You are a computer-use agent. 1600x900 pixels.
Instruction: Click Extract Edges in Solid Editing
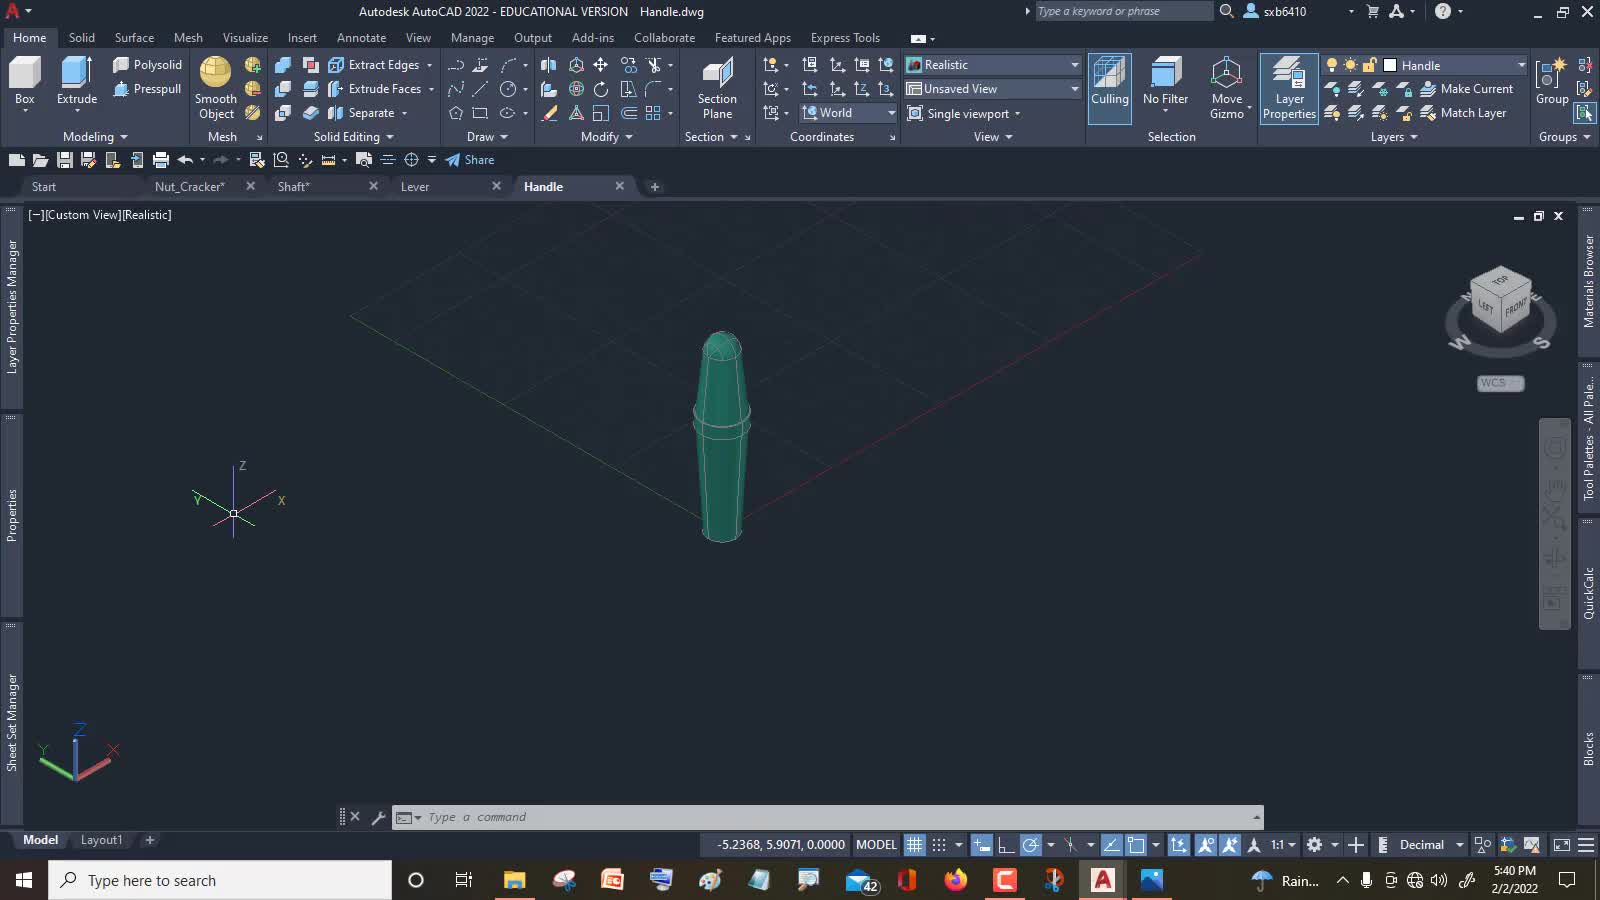click(374, 64)
